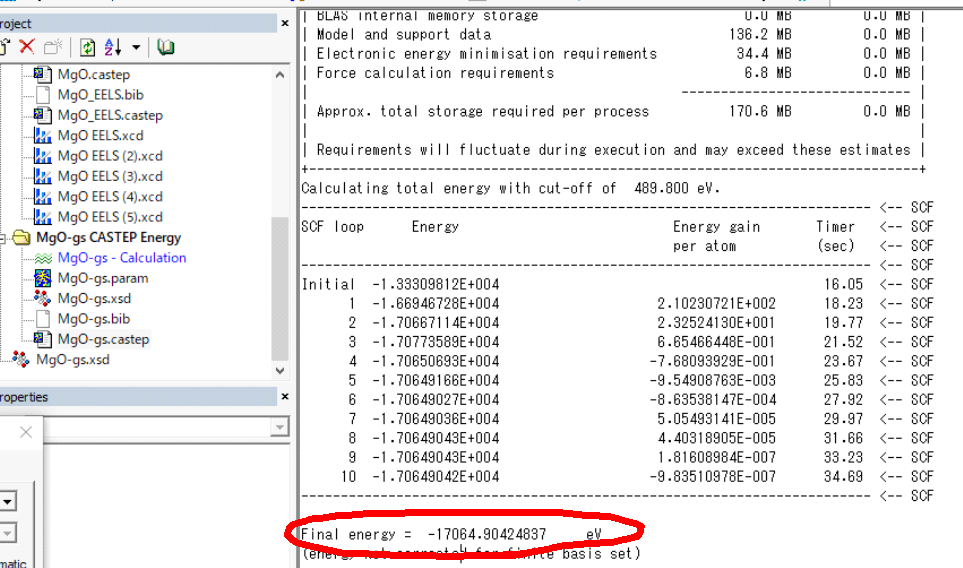Click the timer value 34.69
963x568 pixels.
click(843, 477)
